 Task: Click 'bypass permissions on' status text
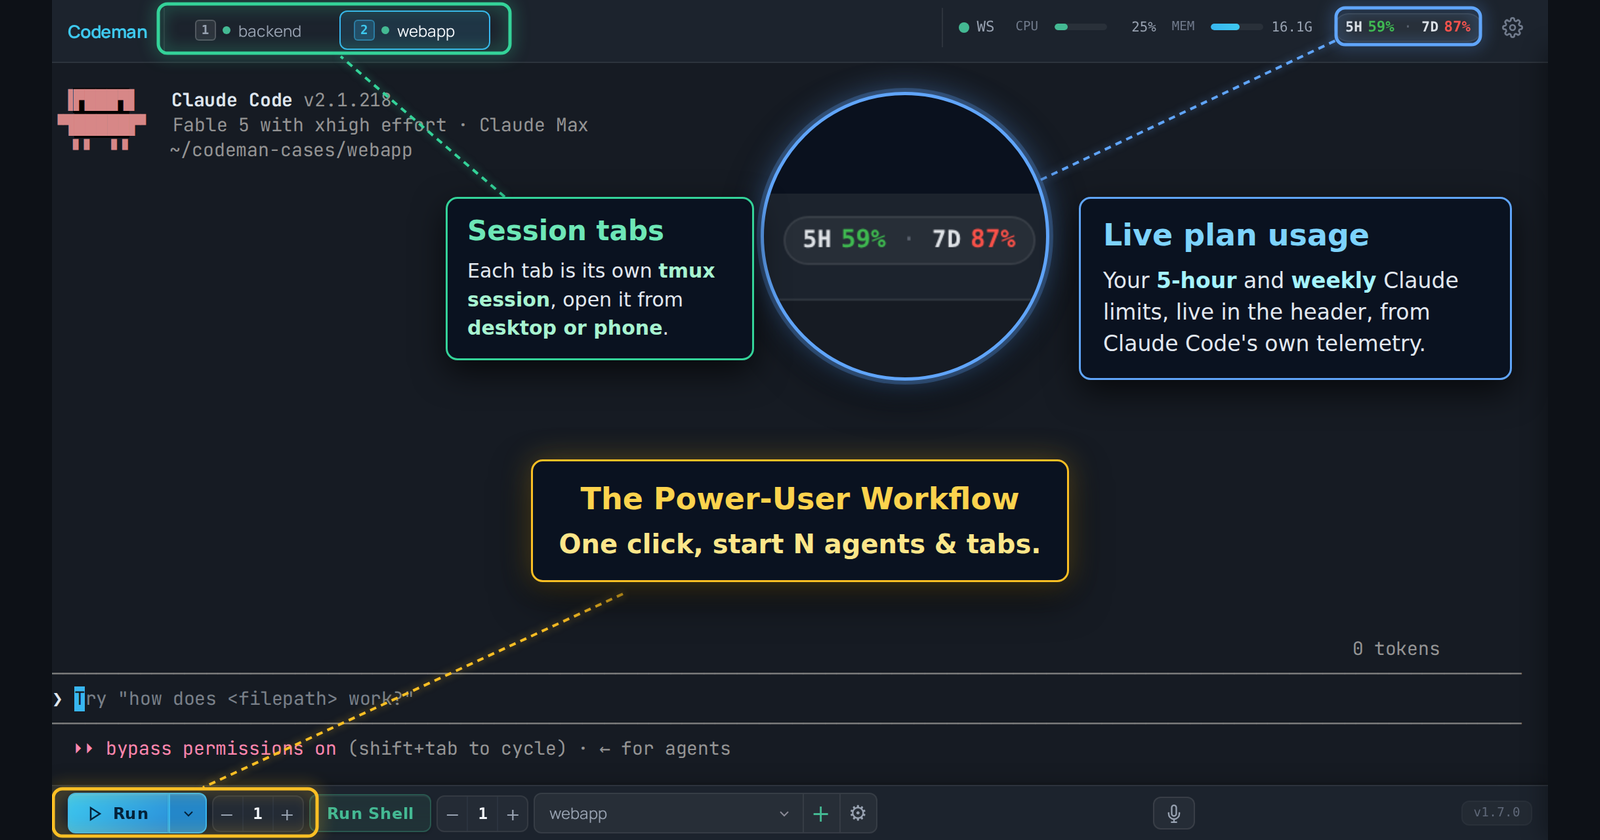(221, 749)
